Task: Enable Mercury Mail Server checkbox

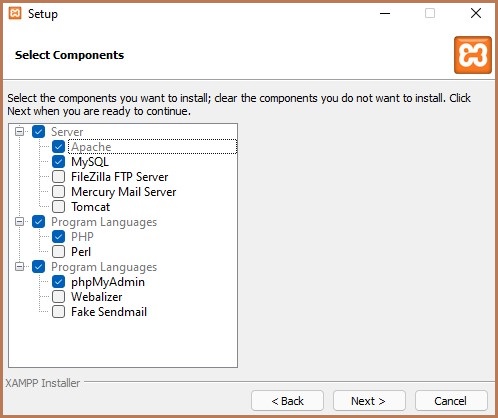Action: [x=58, y=192]
